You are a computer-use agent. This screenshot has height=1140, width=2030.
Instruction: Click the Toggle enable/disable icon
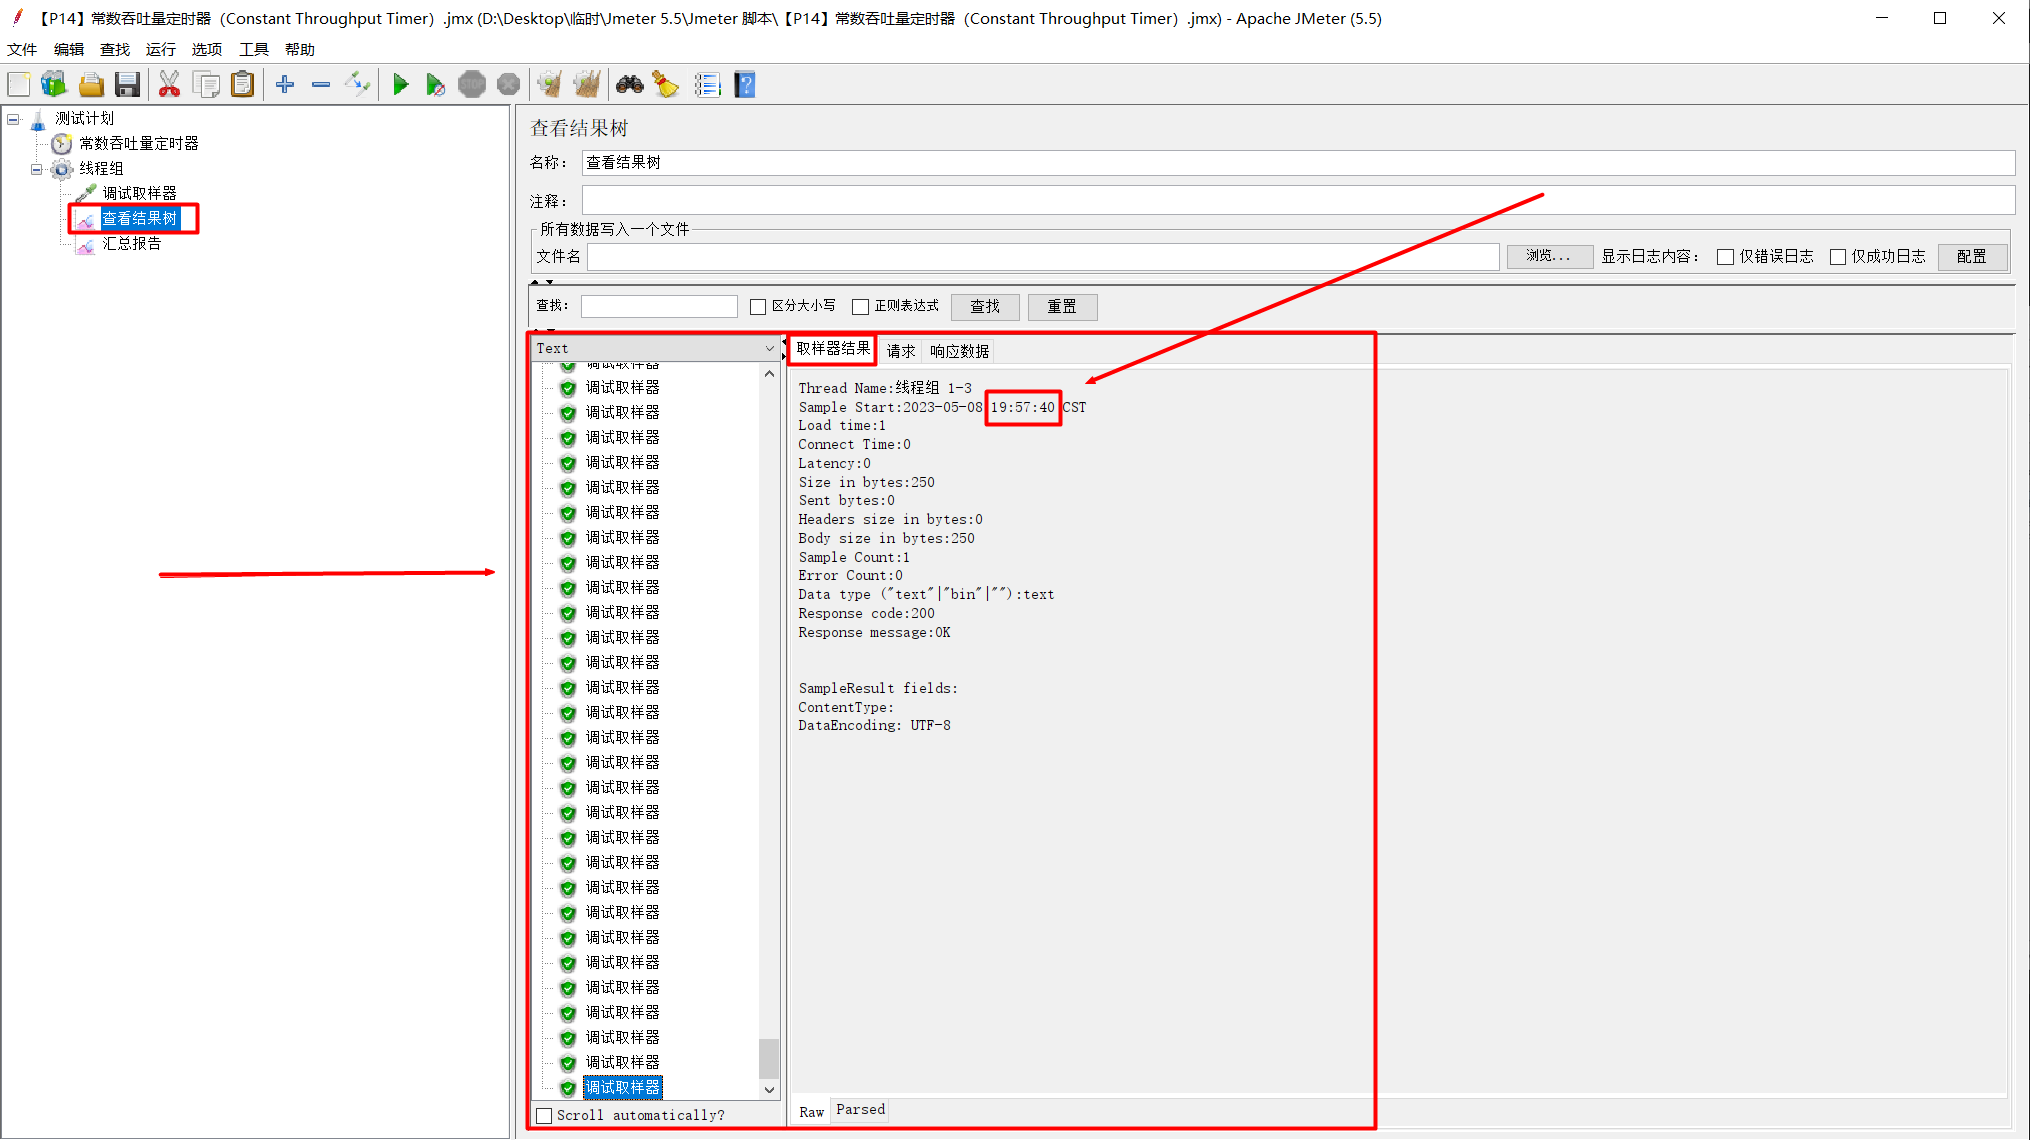click(357, 85)
